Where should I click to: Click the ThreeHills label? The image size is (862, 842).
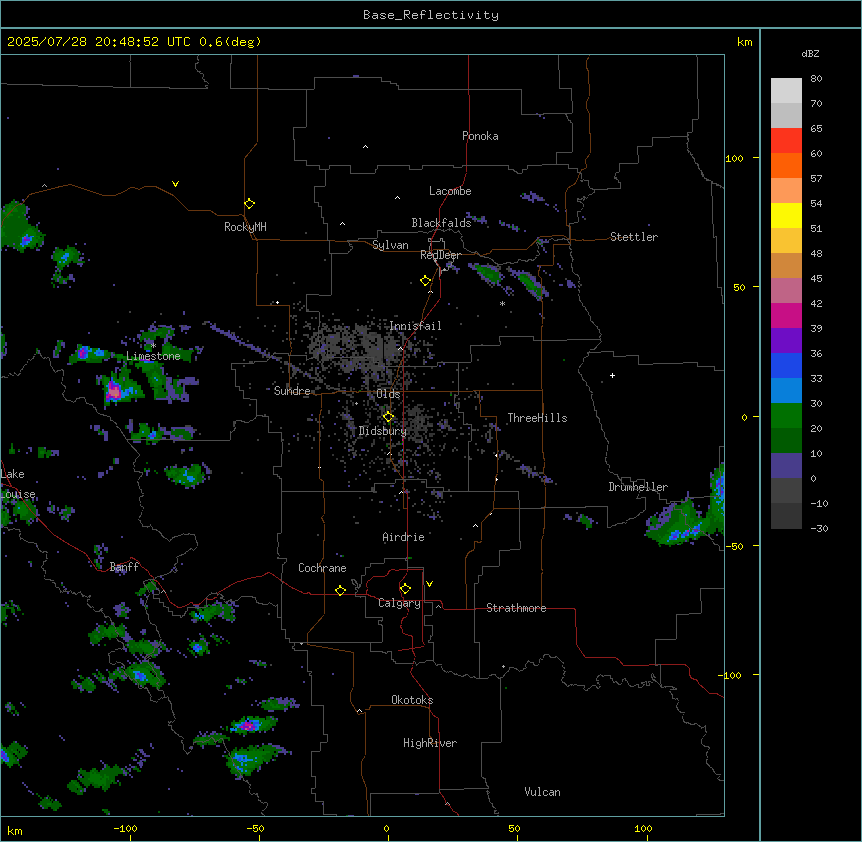537,418
